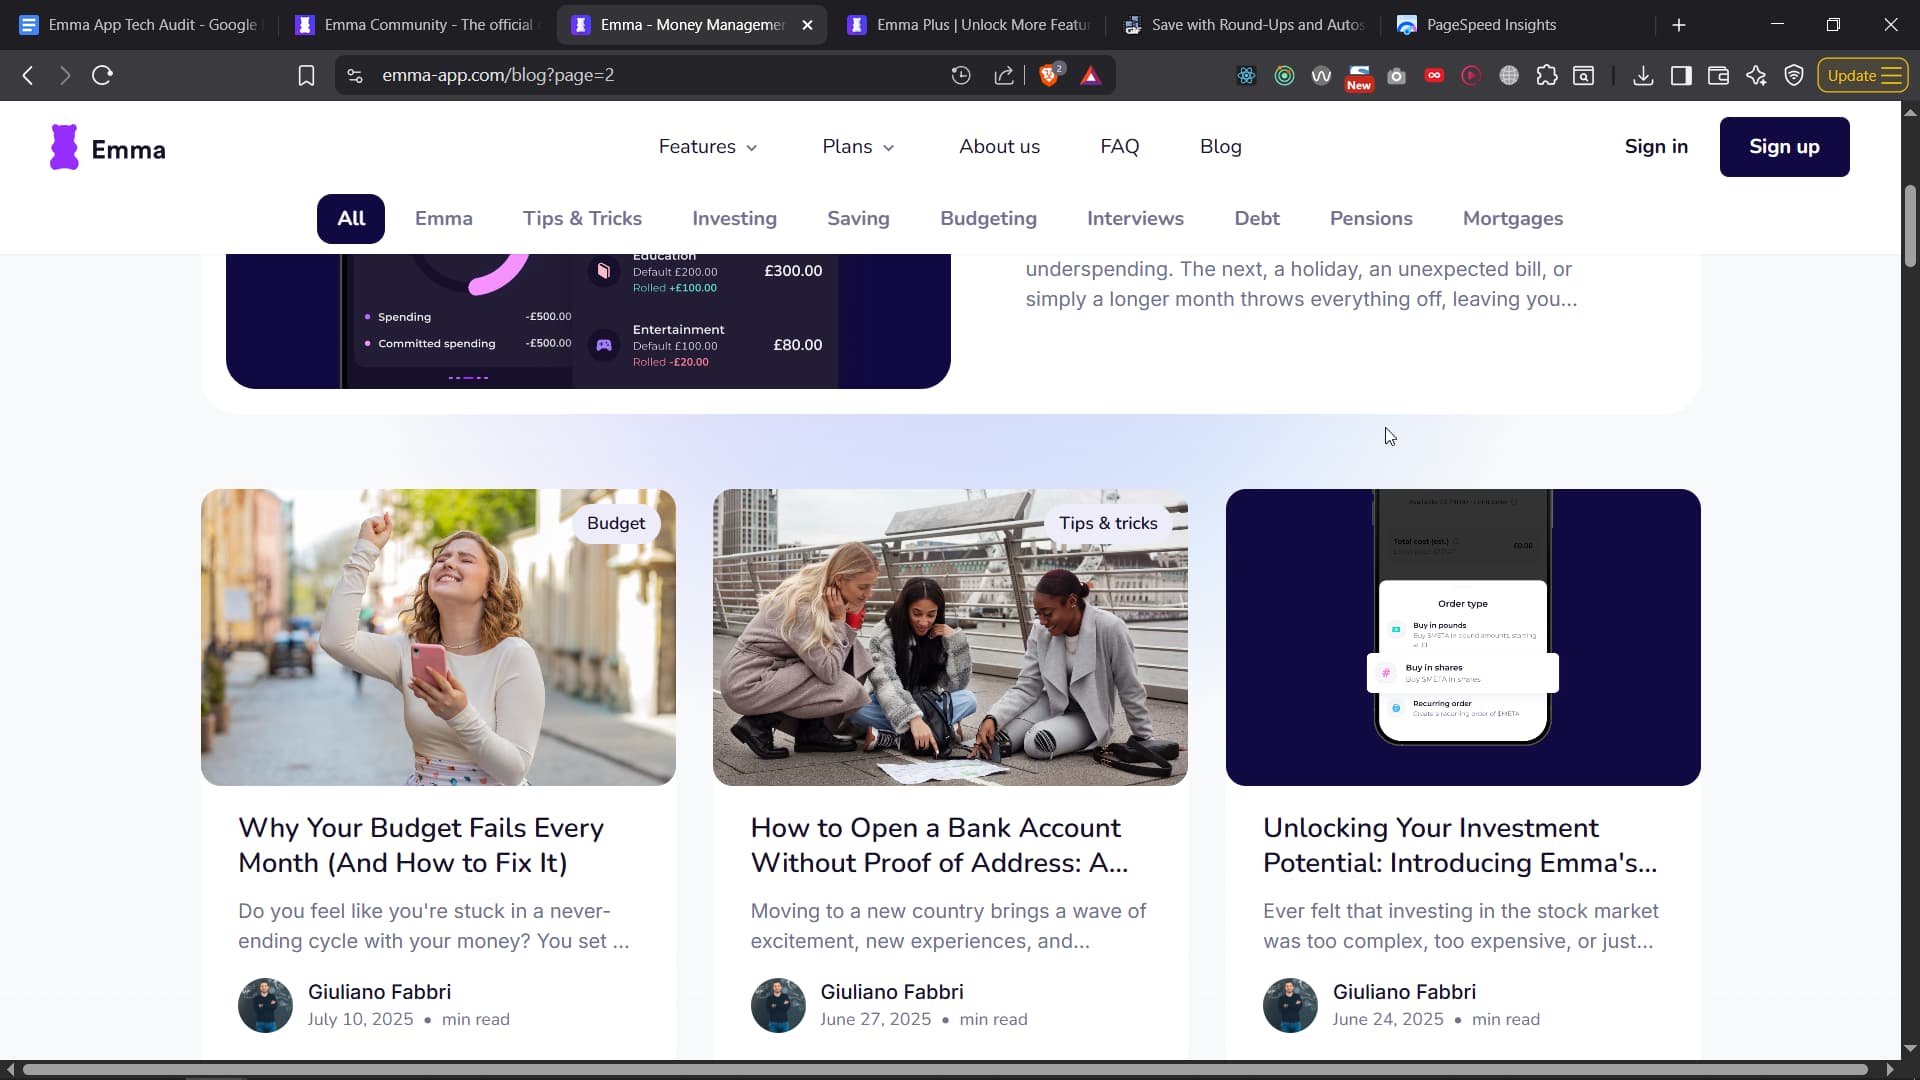Open Brave Rewards triangle icon
The image size is (1920, 1080).
point(1091,76)
